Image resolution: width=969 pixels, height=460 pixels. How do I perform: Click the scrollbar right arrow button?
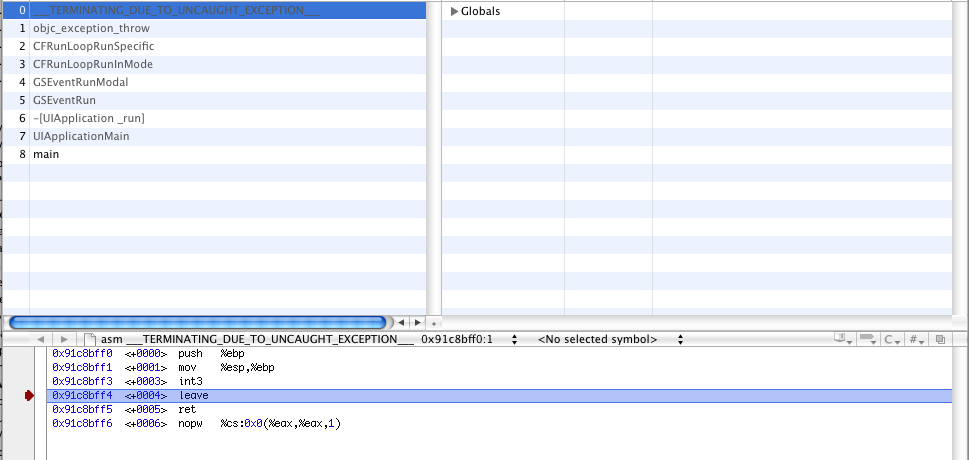point(418,322)
